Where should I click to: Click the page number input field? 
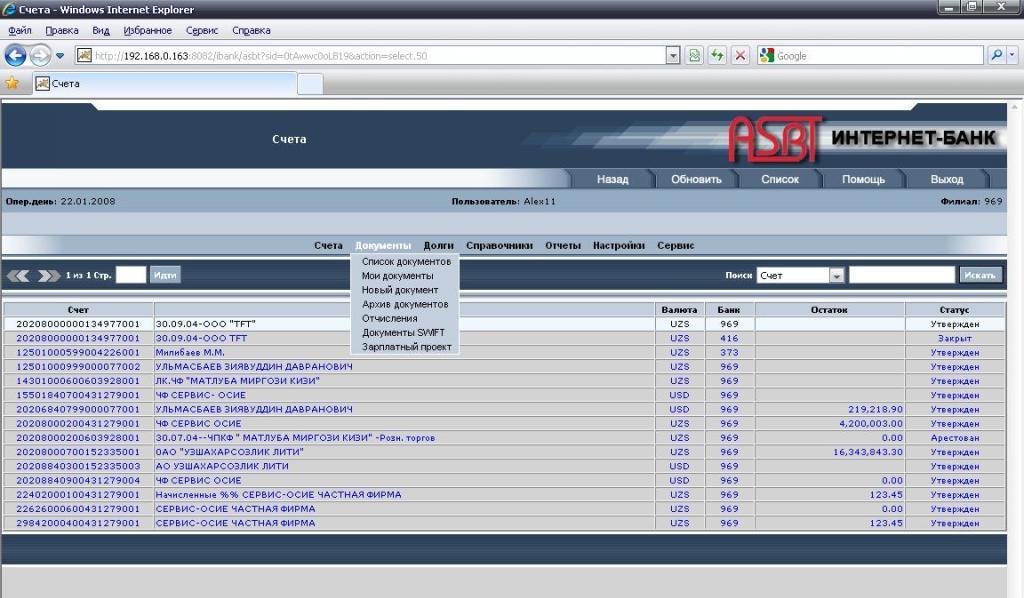click(x=131, y=275)
